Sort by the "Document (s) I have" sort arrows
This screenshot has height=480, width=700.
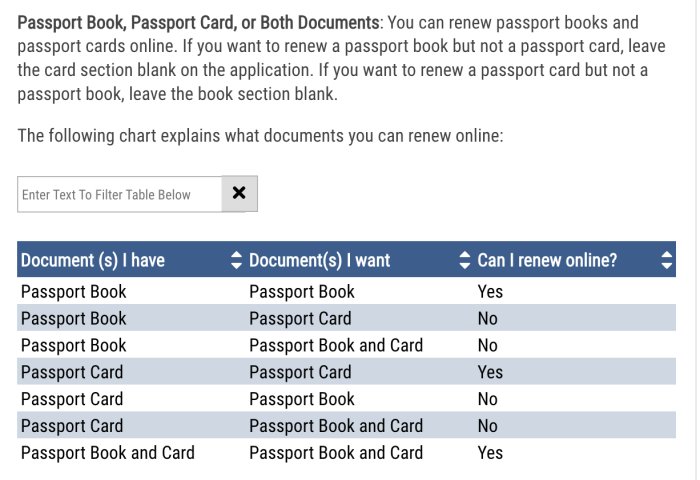236,261
